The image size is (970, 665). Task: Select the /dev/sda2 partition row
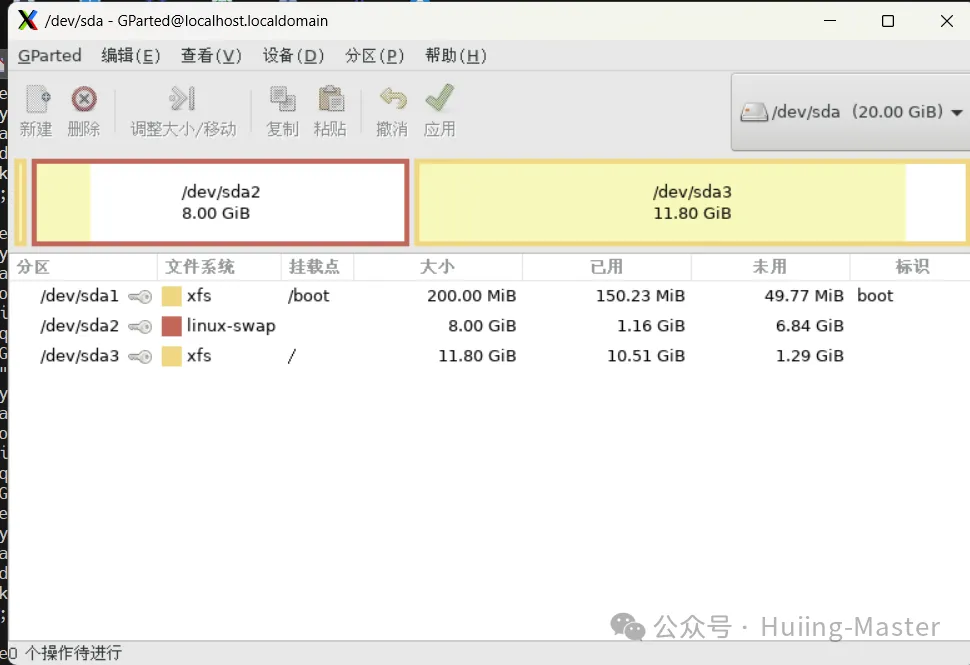pyautogui.click(x=489, y=326)
